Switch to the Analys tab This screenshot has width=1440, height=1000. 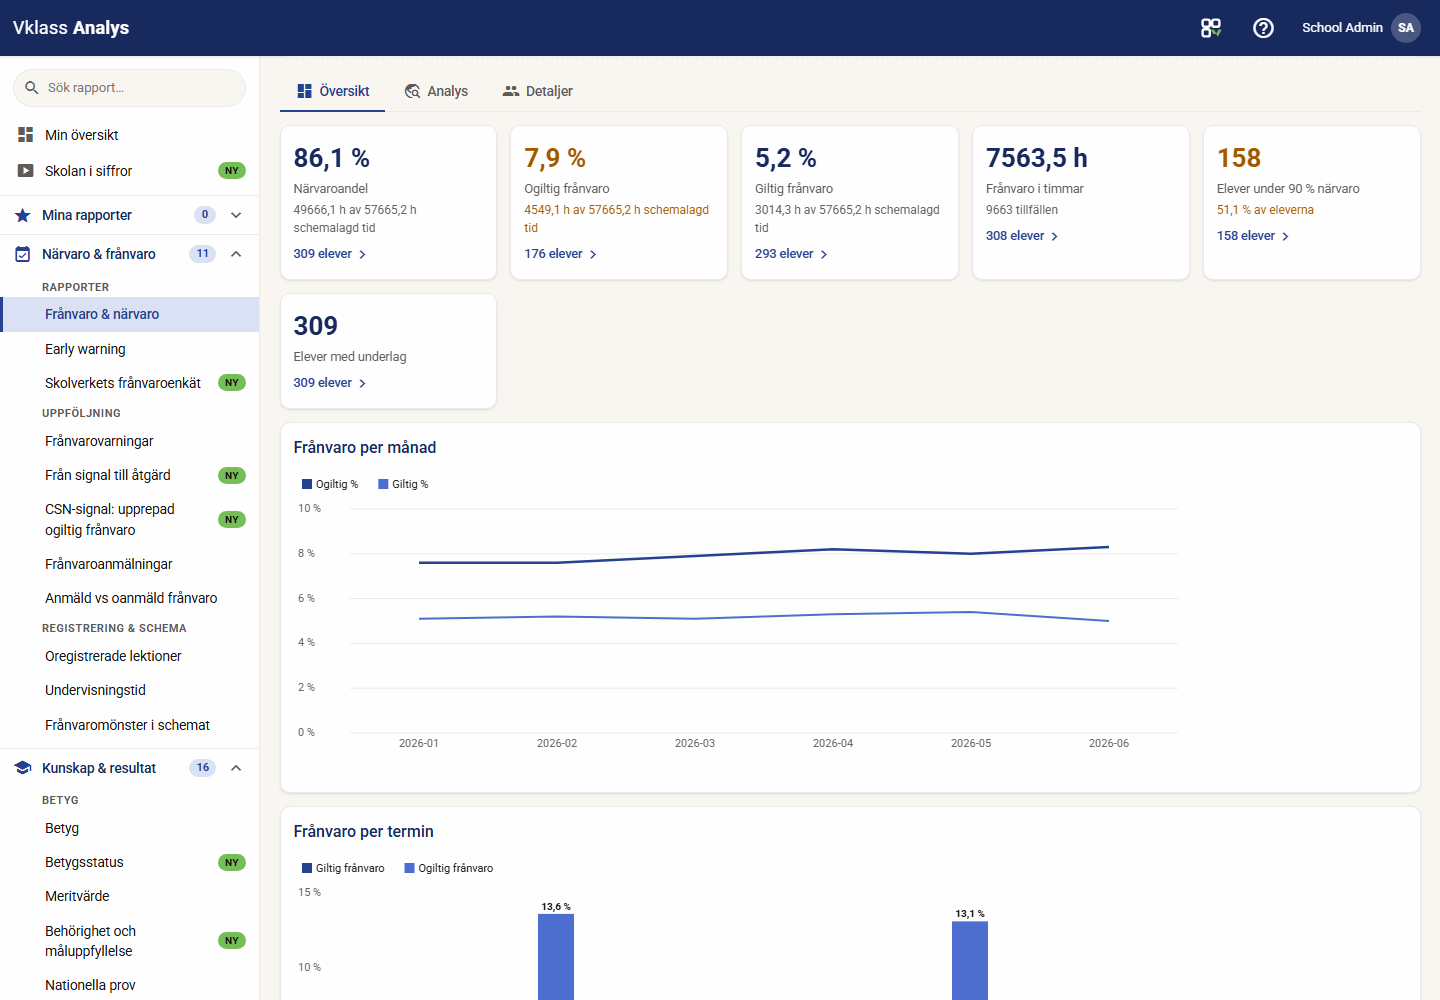(x=436, y=91)
